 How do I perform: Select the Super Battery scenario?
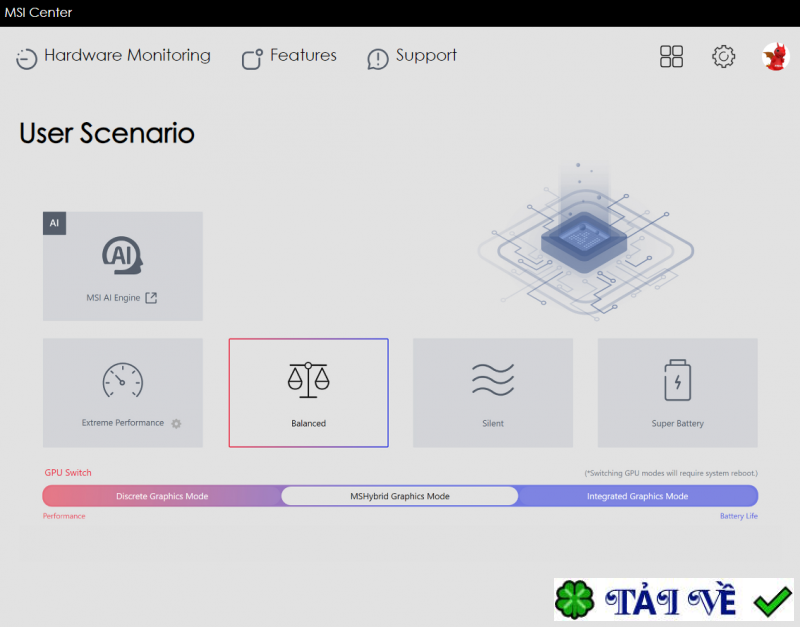click(678, 393)
